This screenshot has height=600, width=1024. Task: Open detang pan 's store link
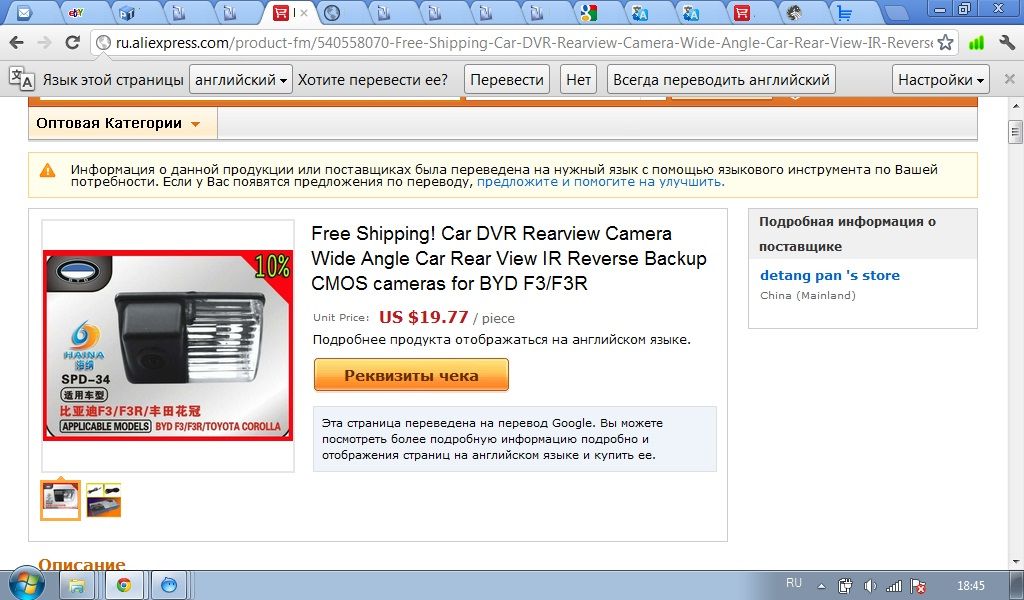tap(829, 276)
